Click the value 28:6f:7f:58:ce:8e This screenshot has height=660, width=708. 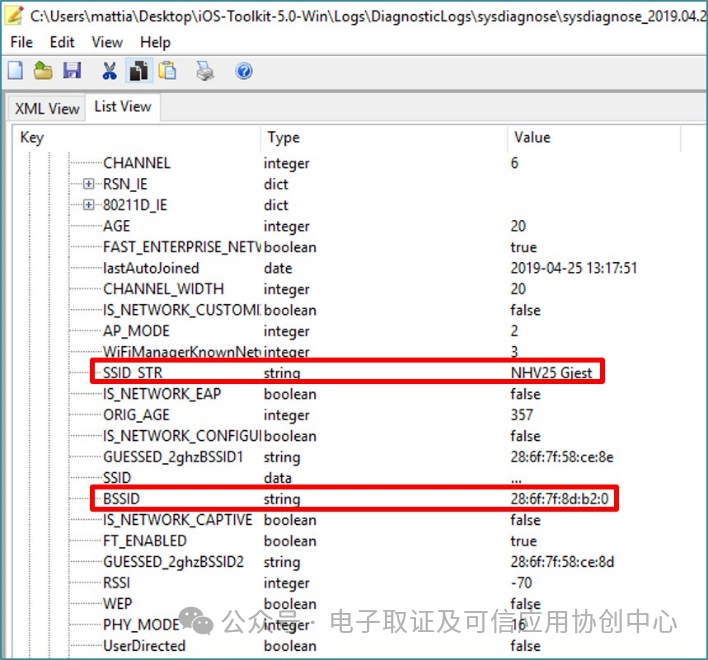[562, 457]
